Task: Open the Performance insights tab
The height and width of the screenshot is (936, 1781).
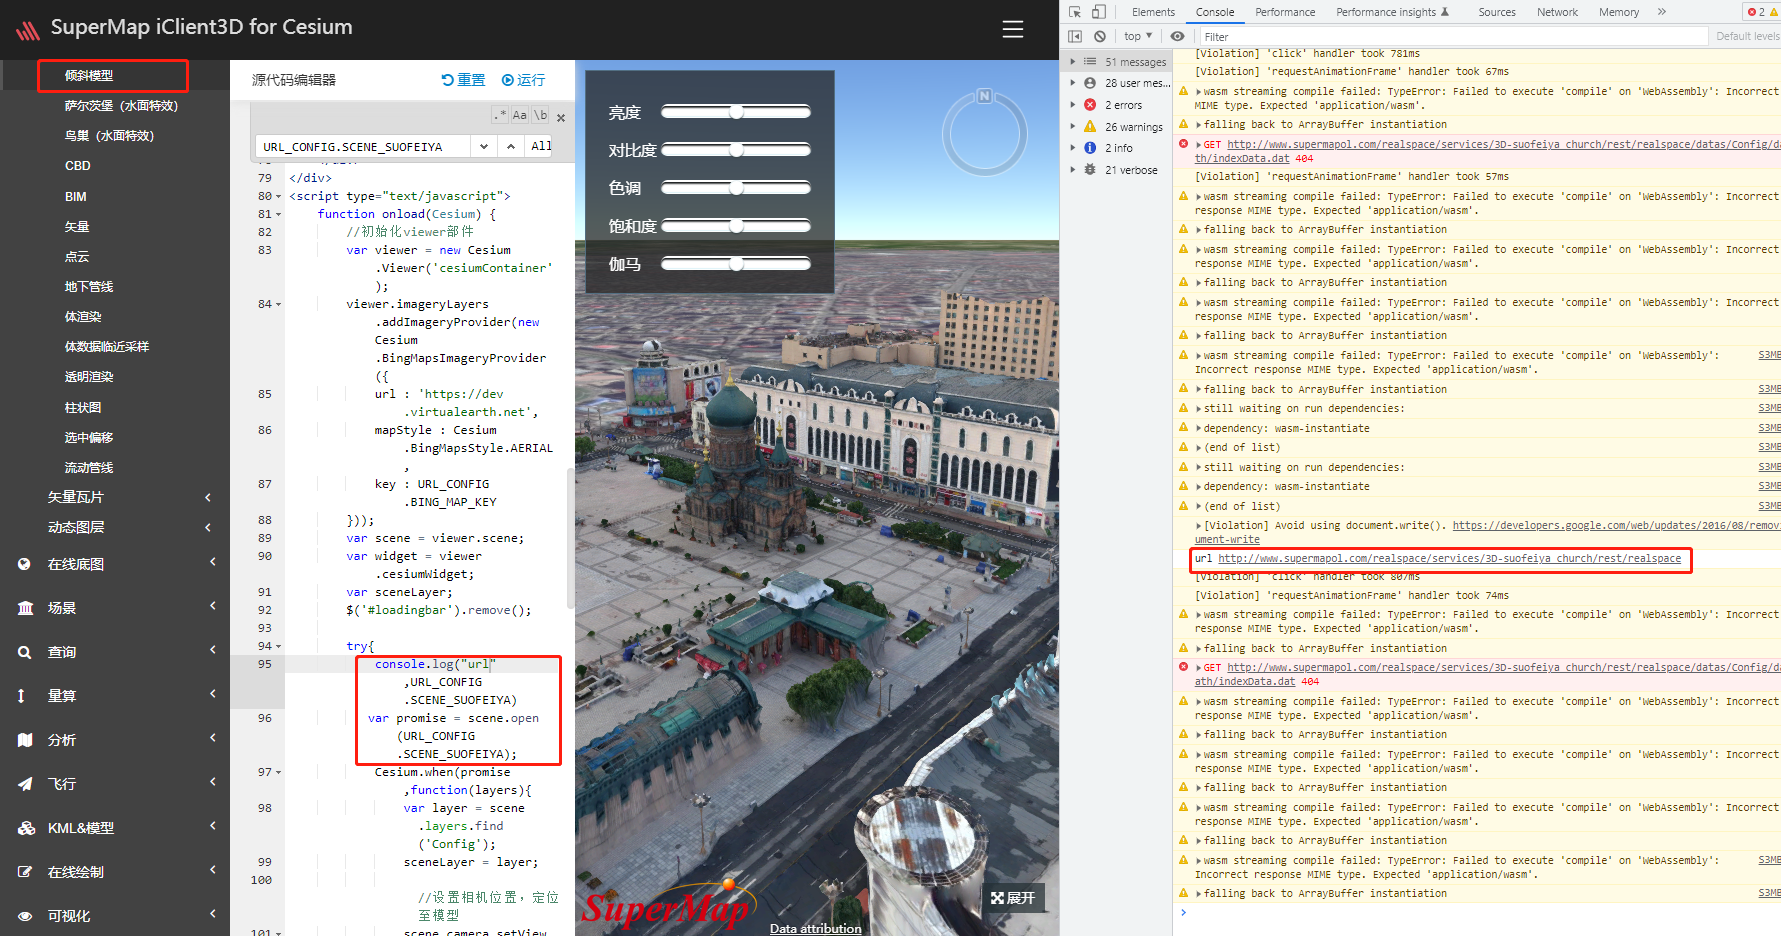Action: [1392, 12]
